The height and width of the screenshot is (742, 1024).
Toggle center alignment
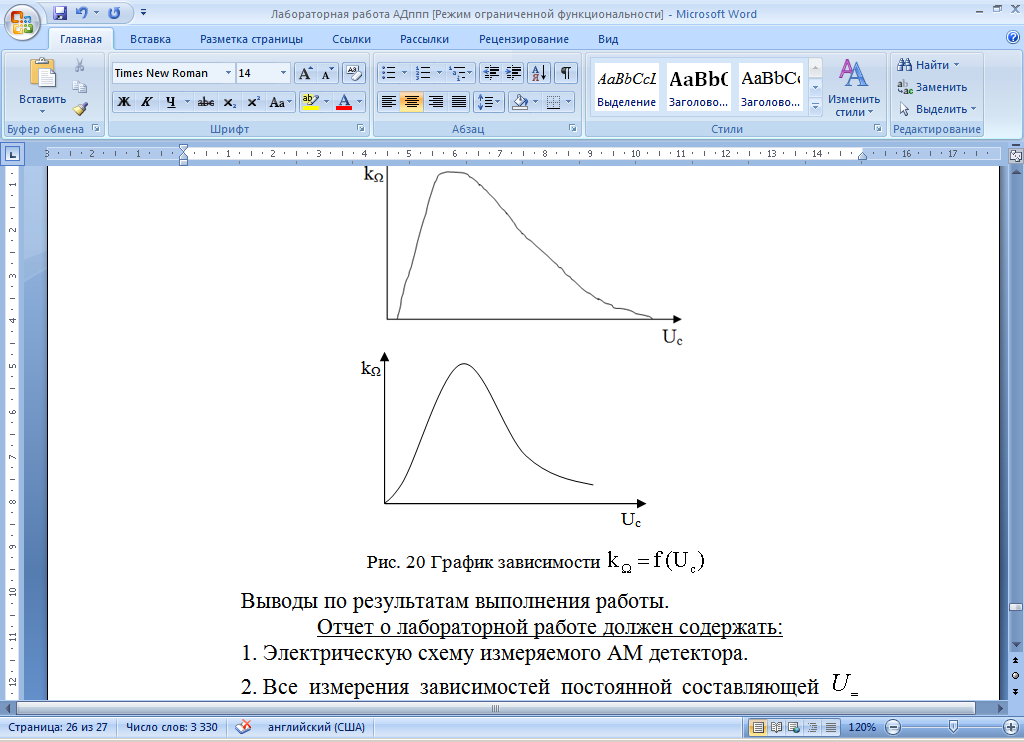411,102
